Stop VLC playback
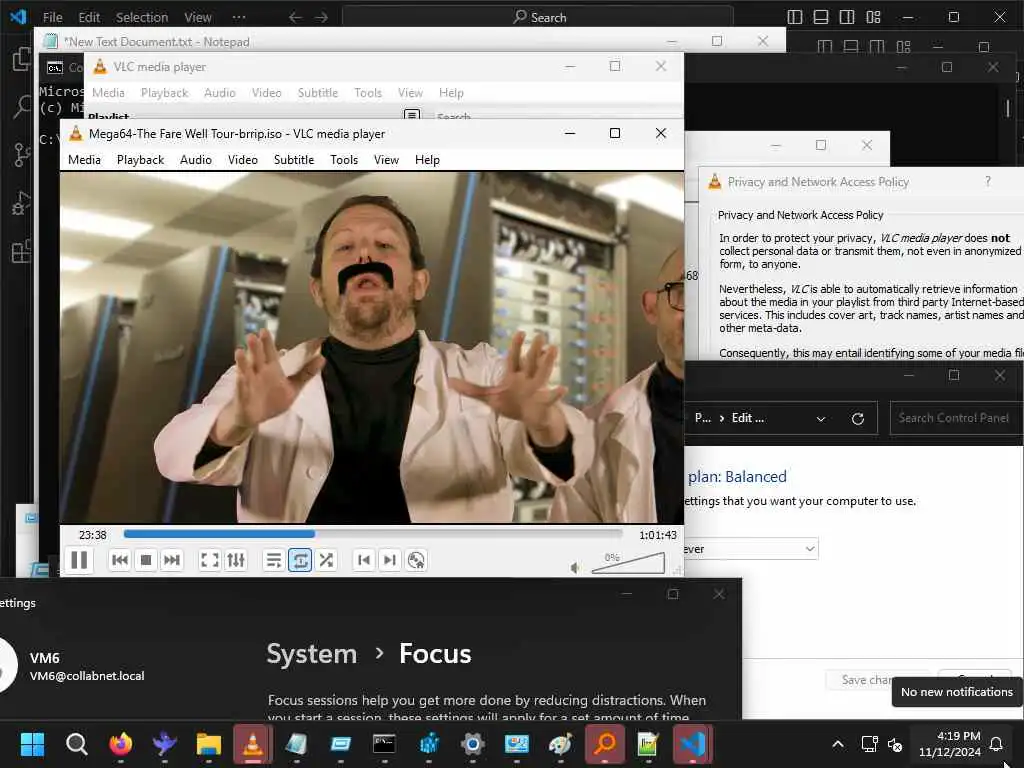 point(146,560)
